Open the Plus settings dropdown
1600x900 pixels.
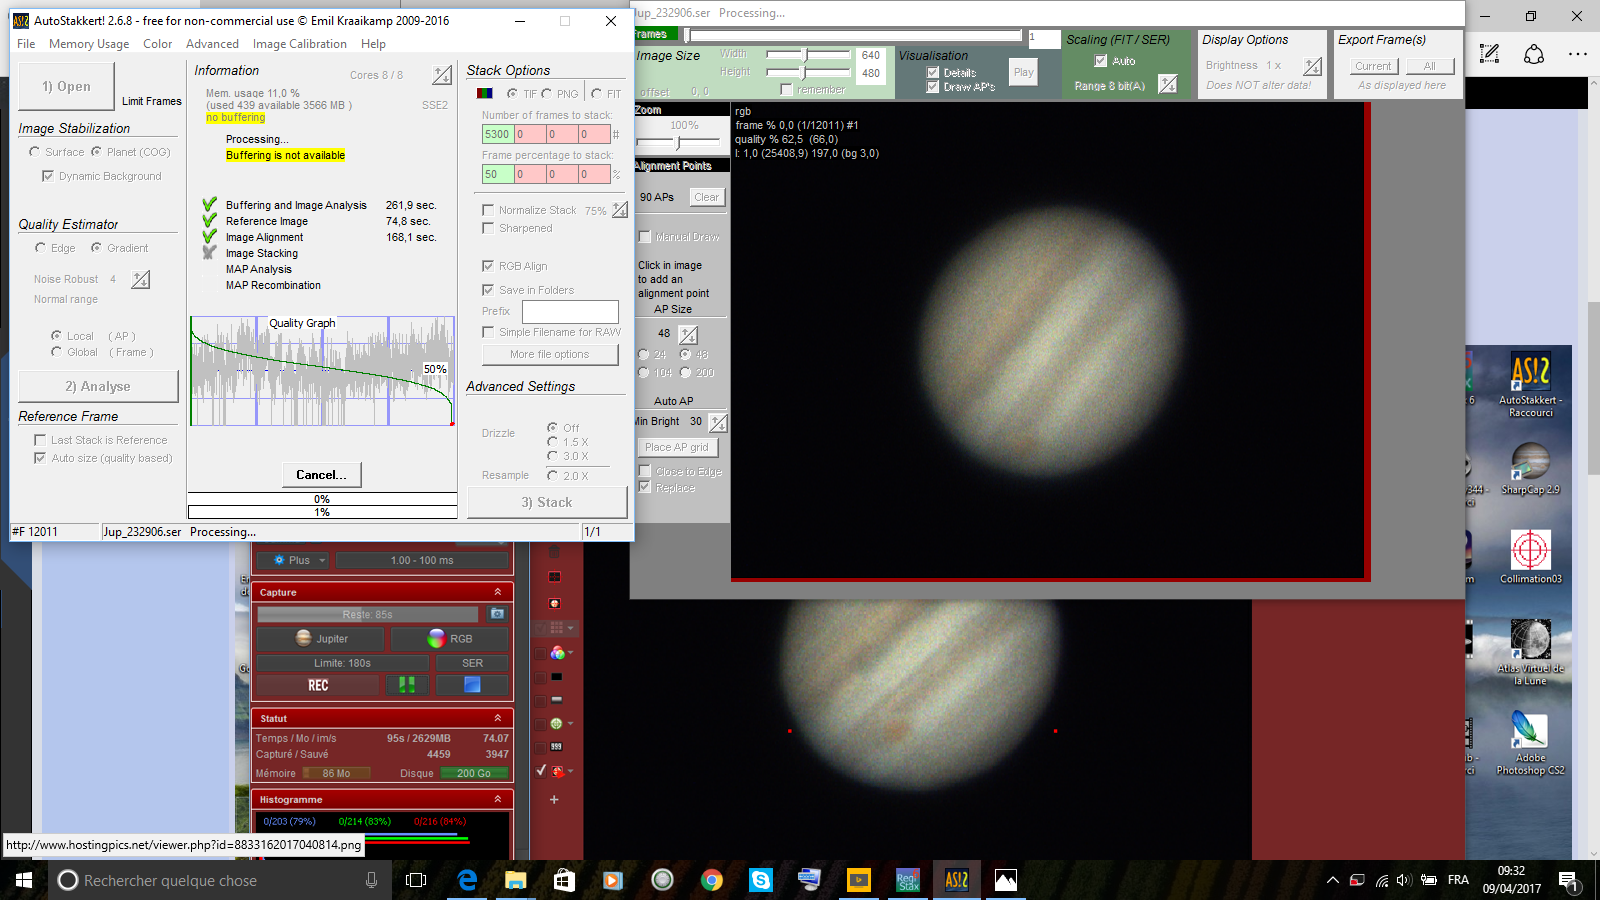[x=300, y=560]
